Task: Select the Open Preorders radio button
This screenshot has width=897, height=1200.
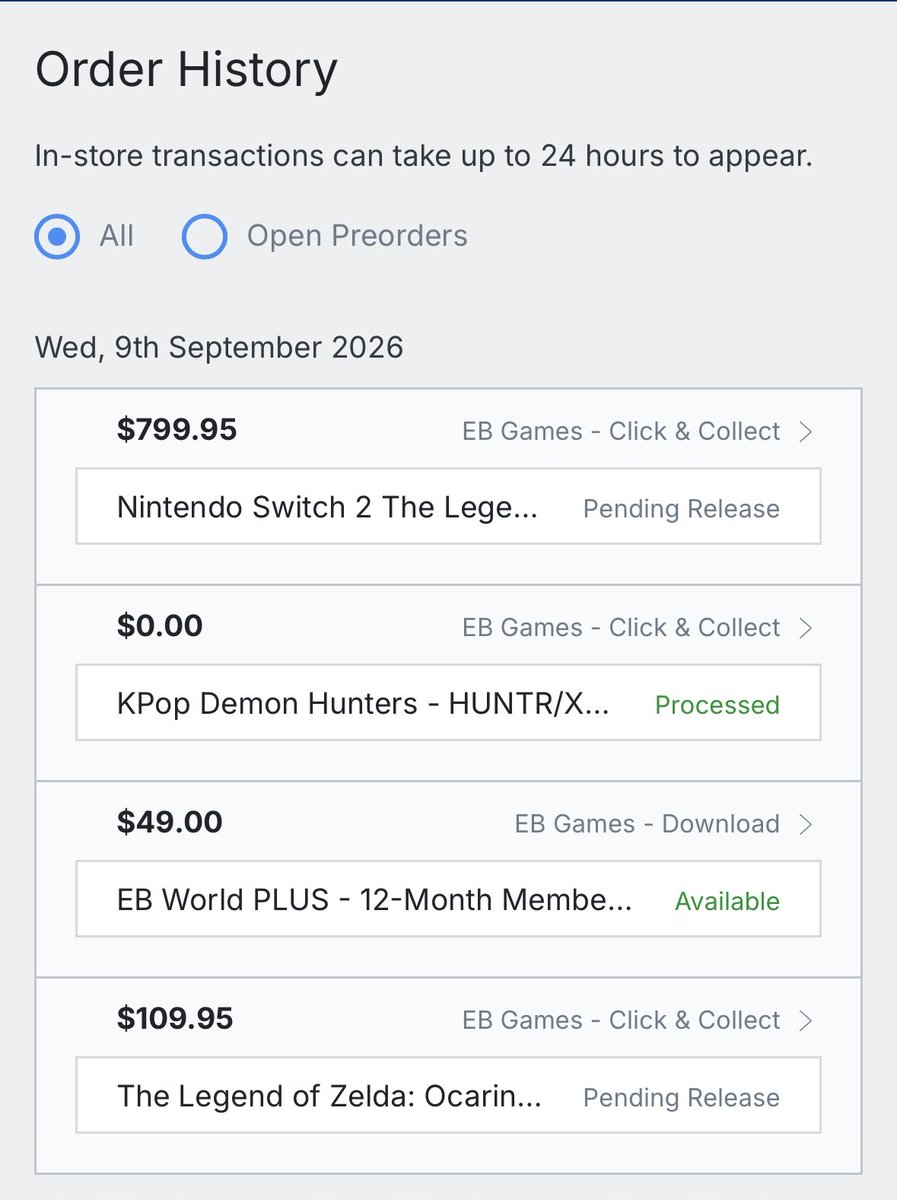Action: 204,237
